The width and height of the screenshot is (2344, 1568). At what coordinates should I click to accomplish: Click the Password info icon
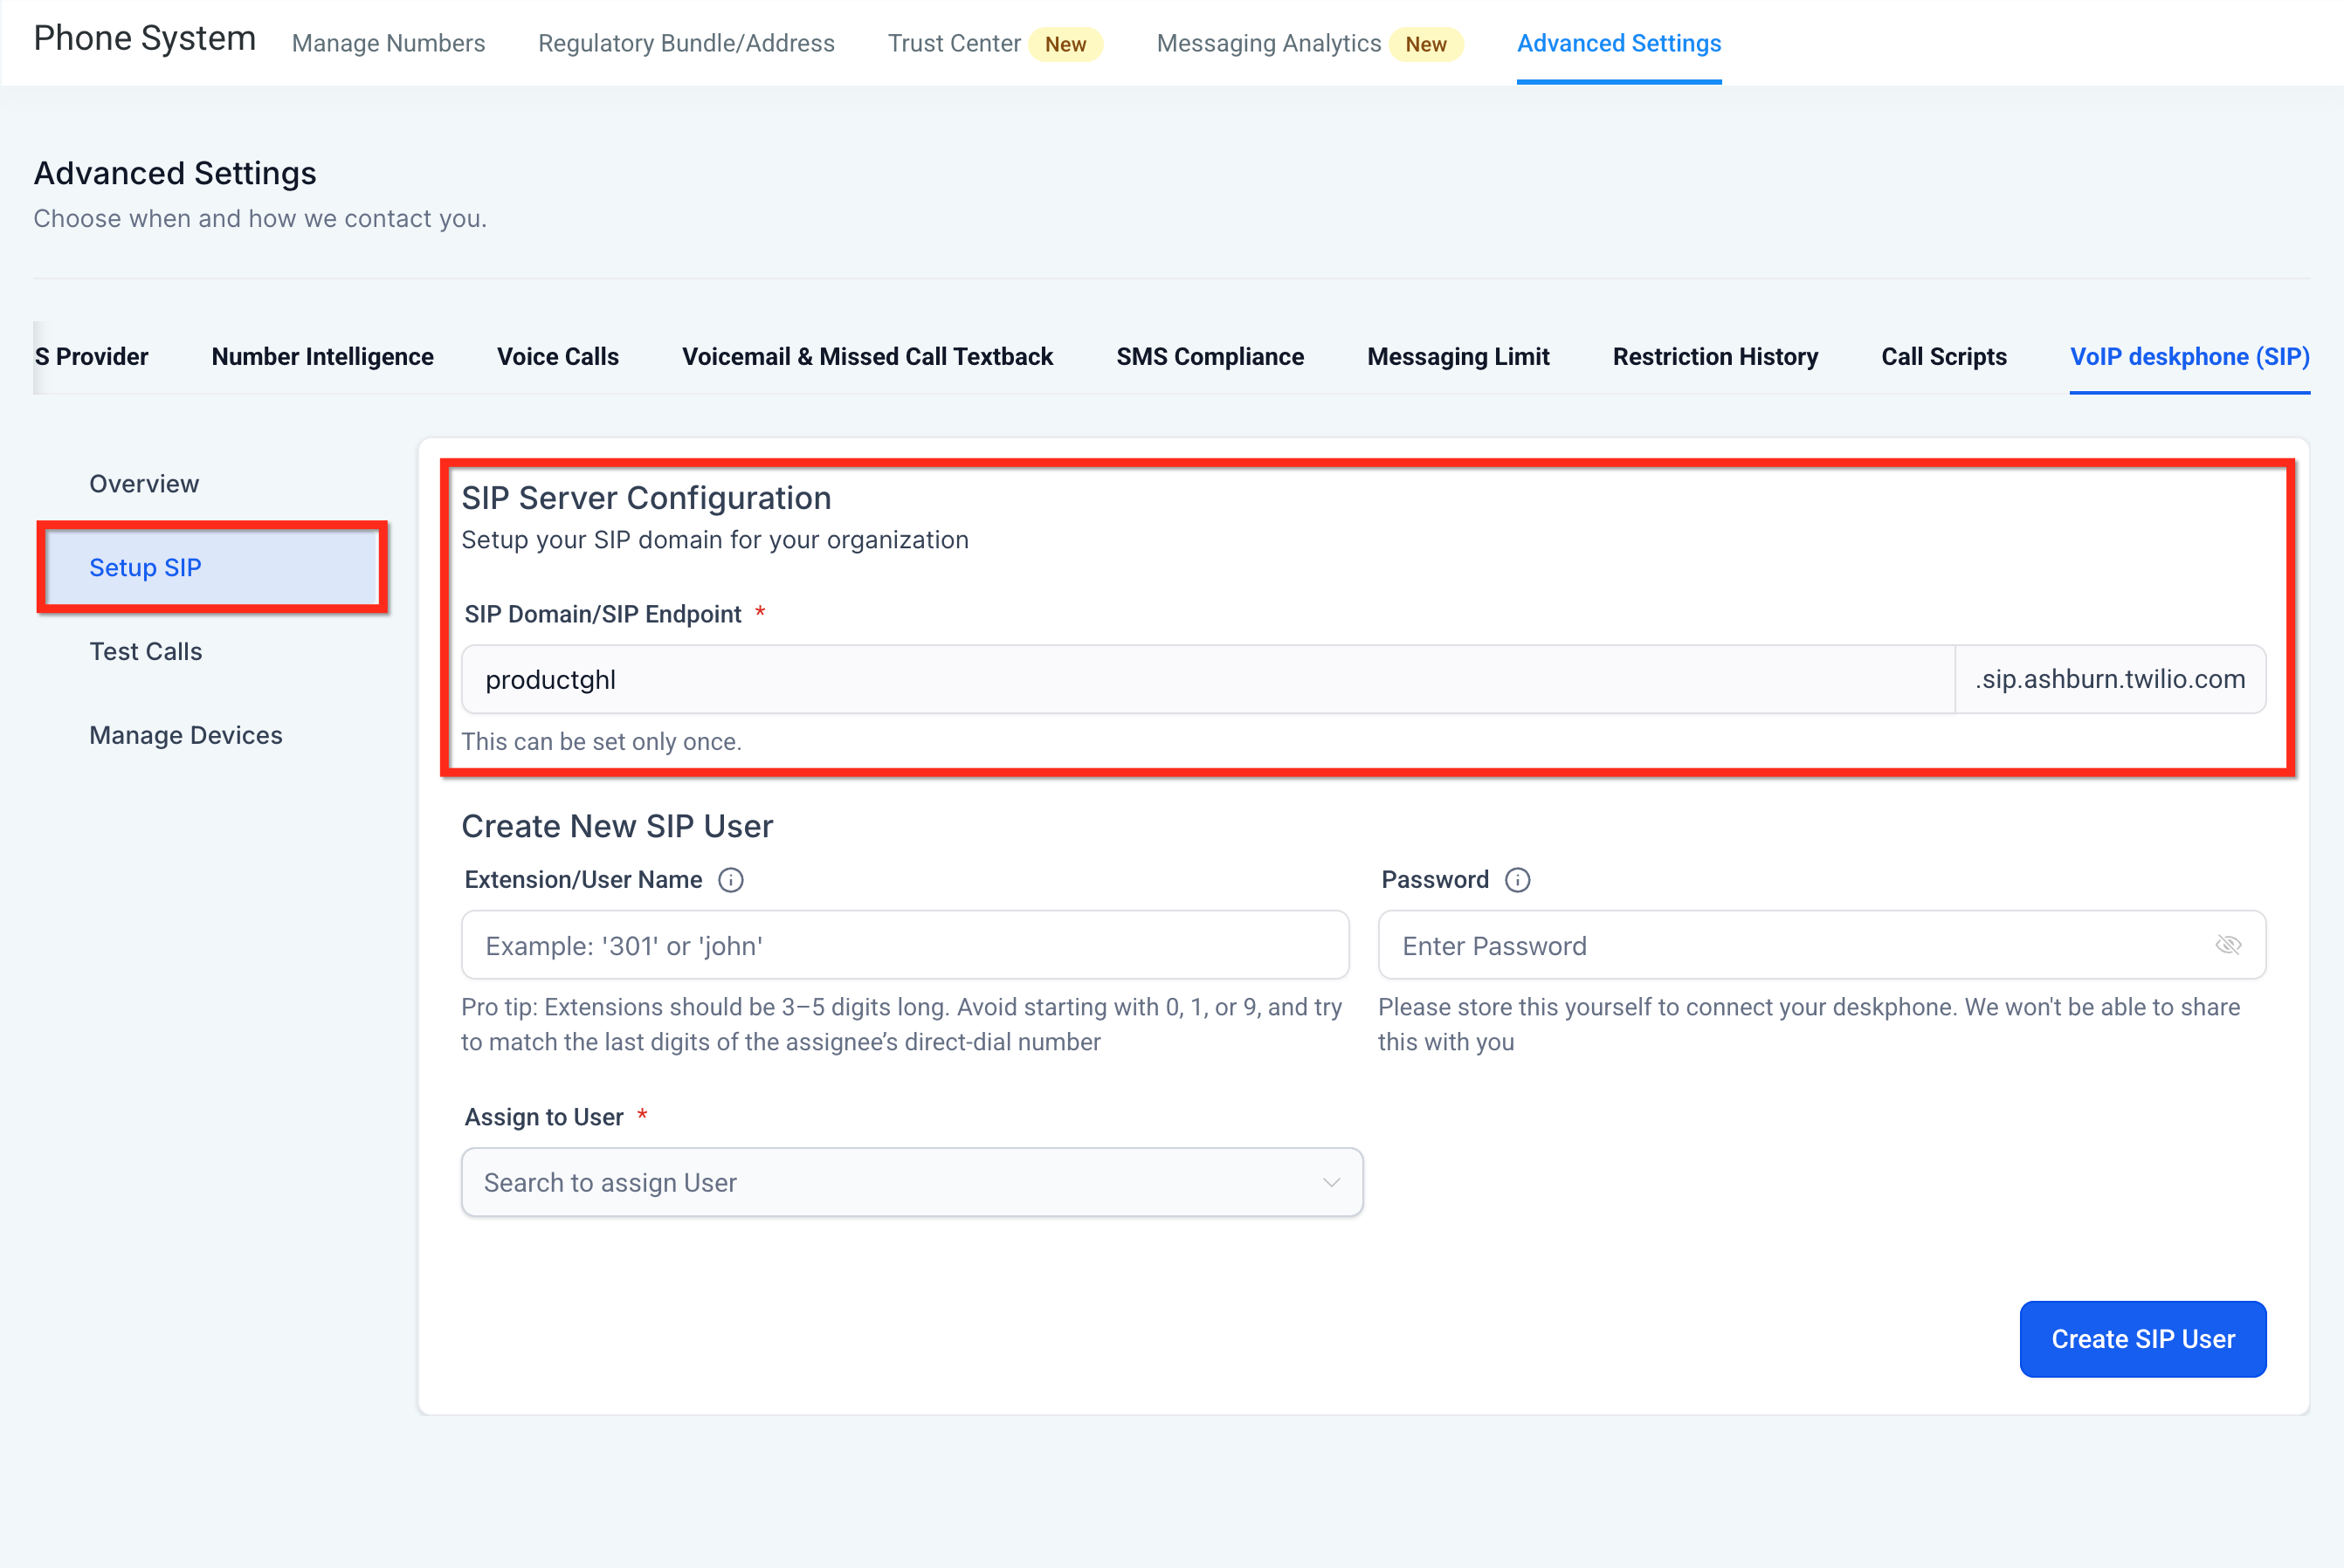click(x=1517, y=880)
